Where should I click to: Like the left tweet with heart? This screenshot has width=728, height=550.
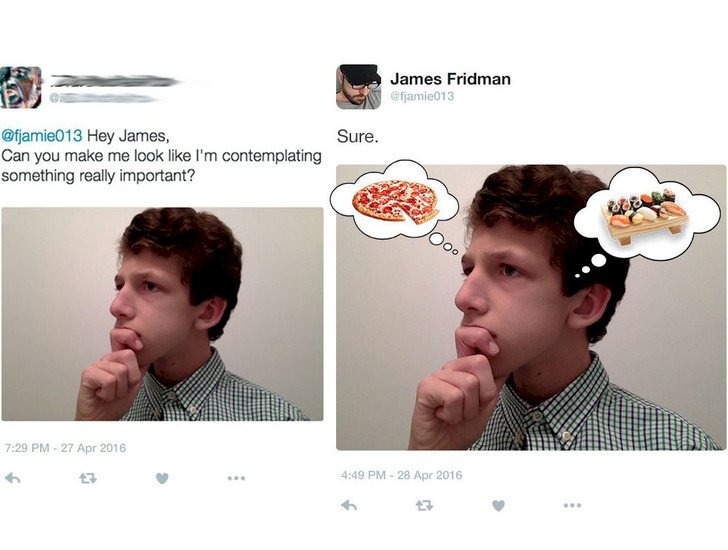pos(162,479)
